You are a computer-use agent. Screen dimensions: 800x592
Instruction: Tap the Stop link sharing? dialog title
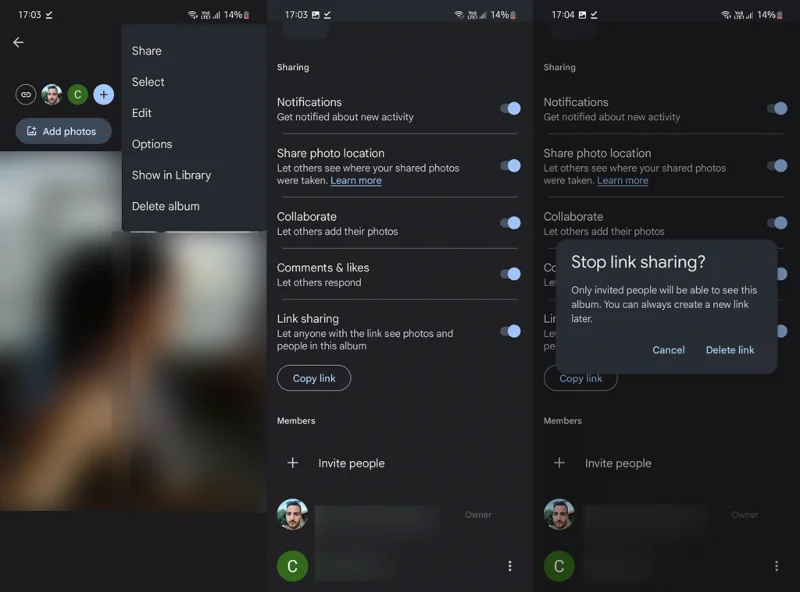(x=638, y=262)
